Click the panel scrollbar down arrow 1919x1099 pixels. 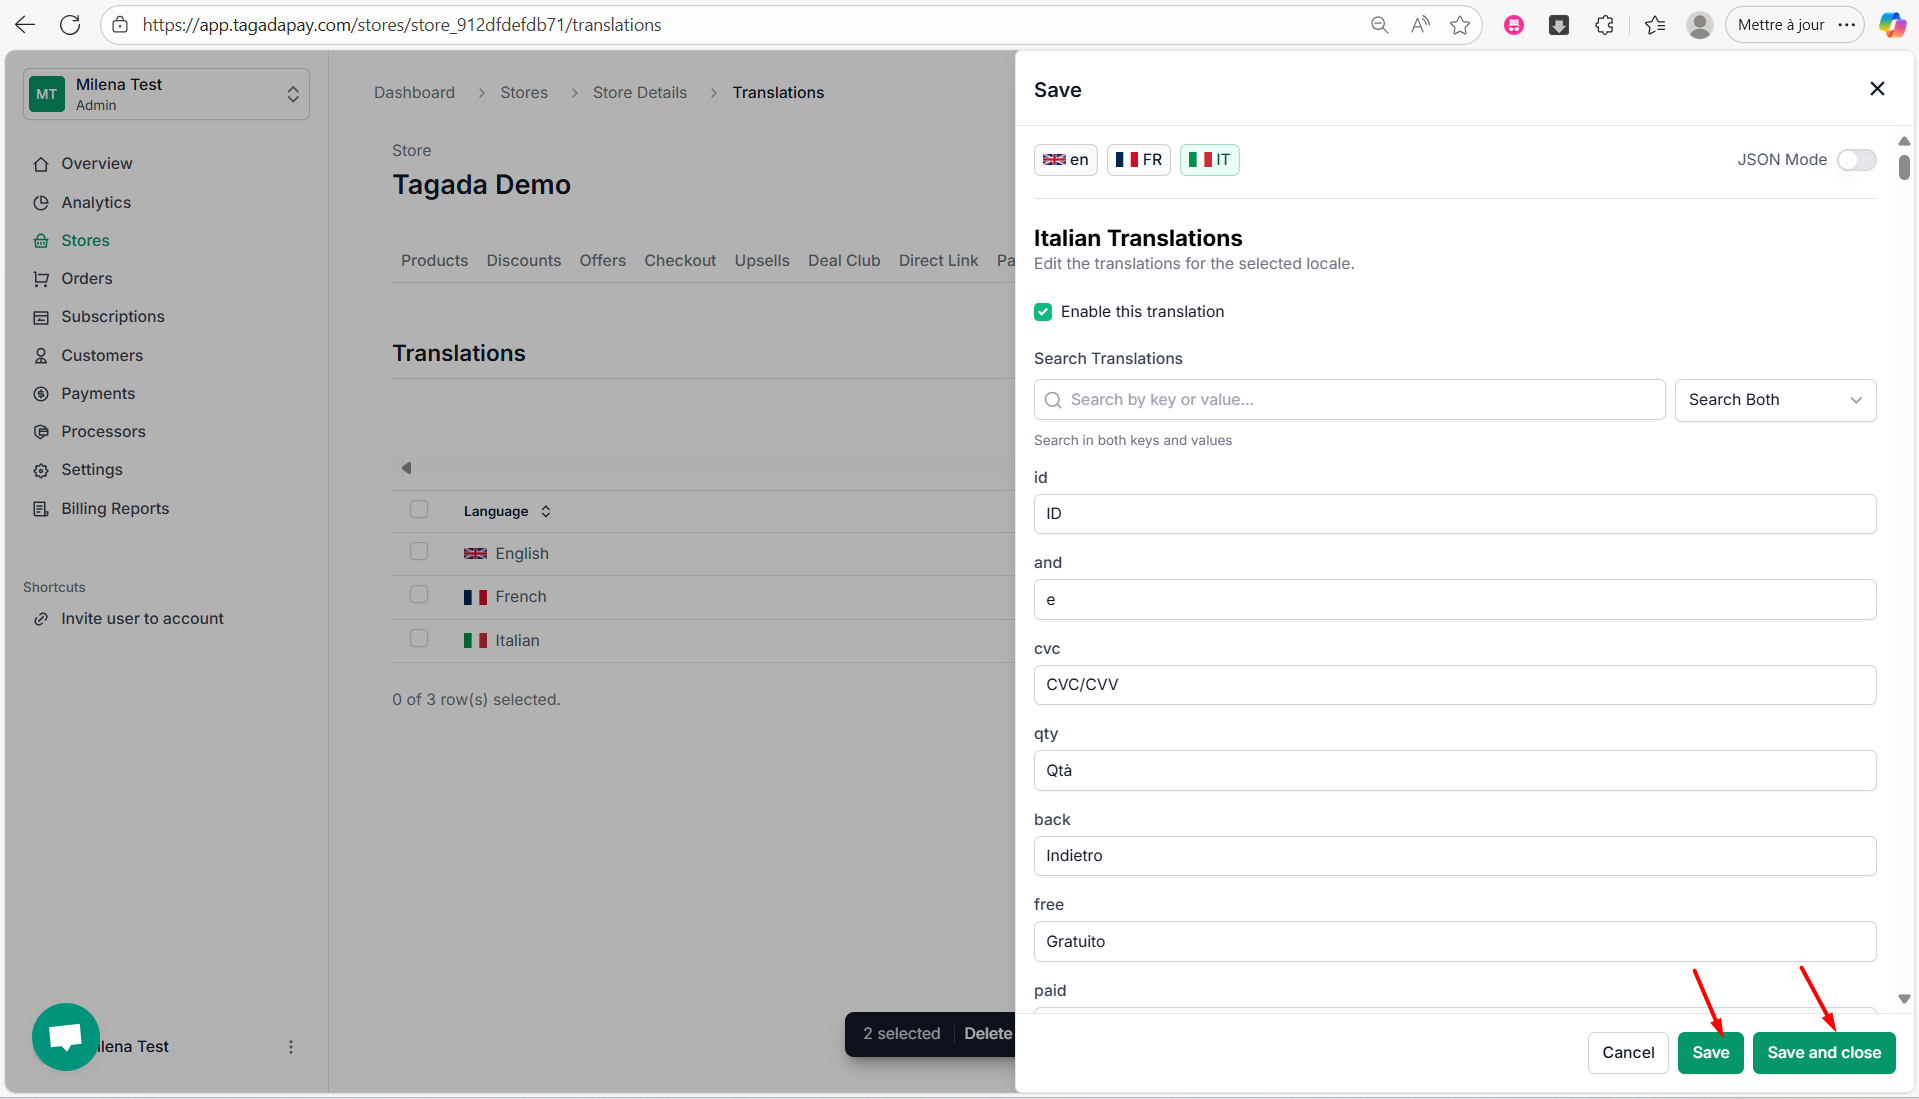click(x=1904, y=999)
